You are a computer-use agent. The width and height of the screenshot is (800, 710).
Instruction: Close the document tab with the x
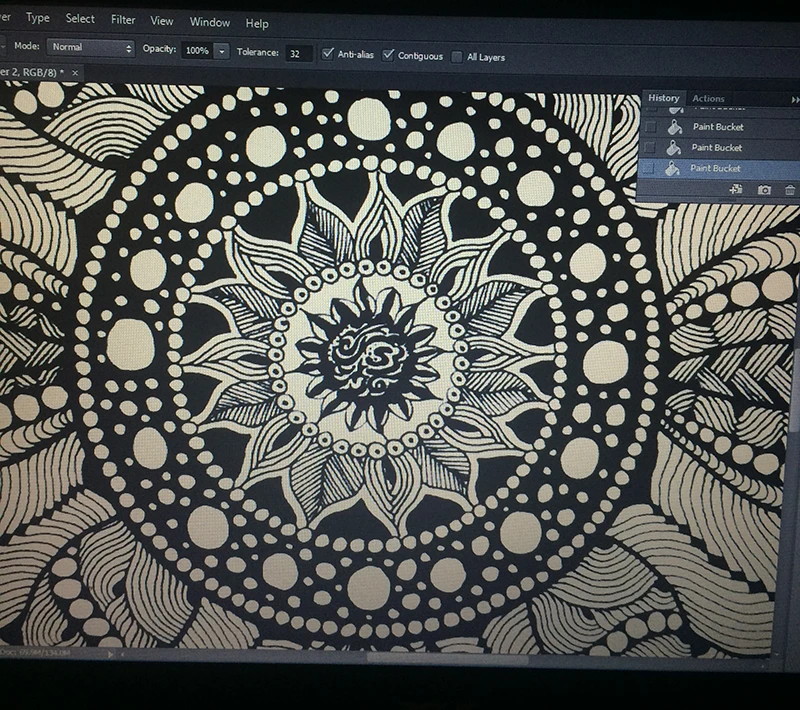pyautogui.click(x=75, y=73)
